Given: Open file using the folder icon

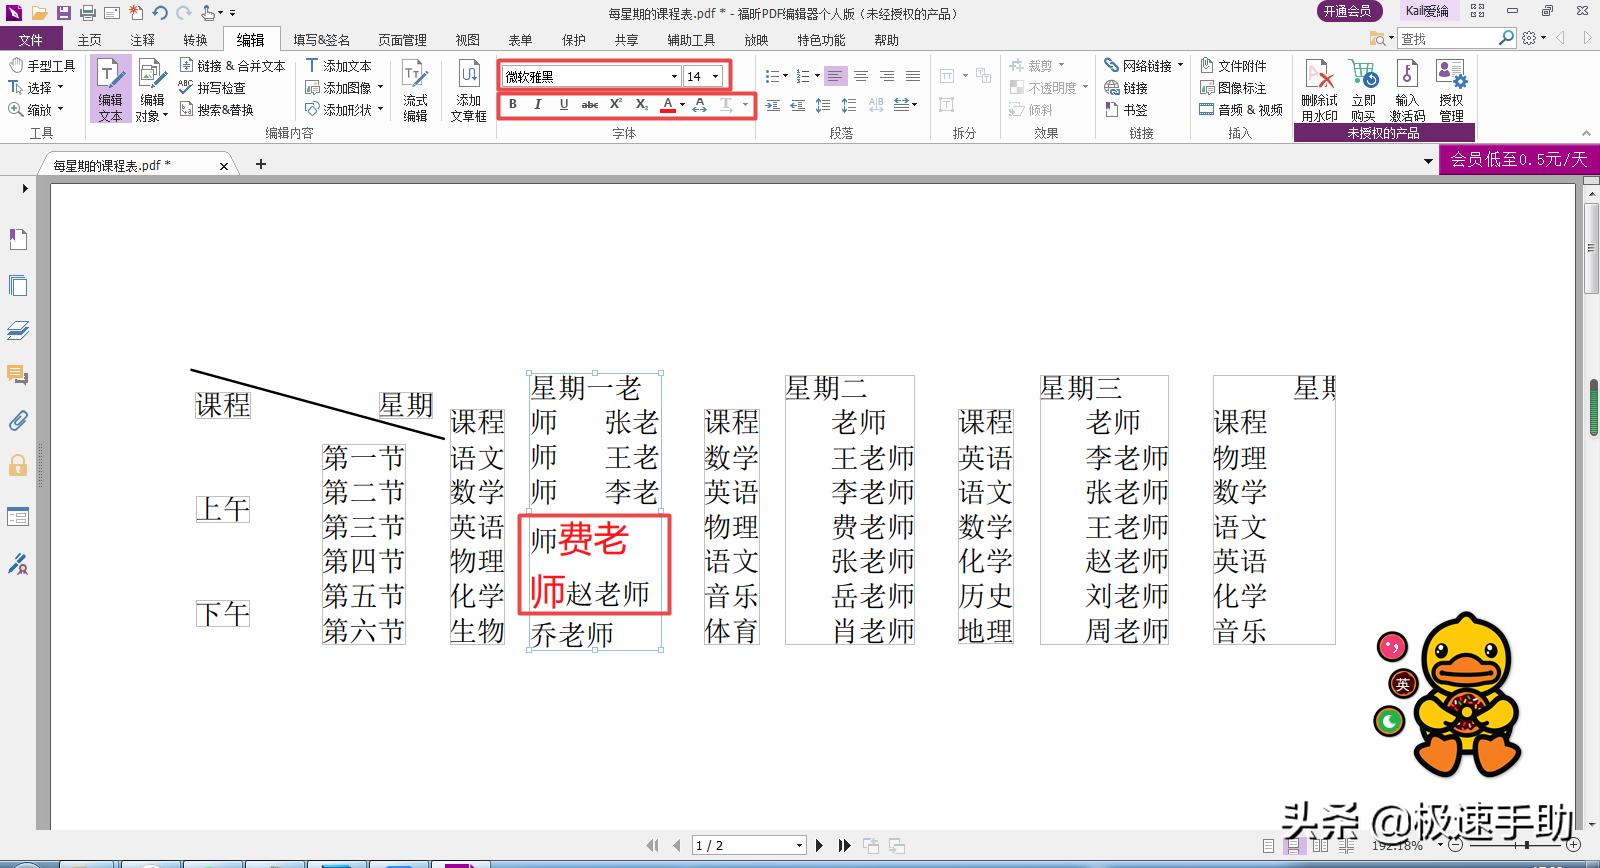Looking at the screenshot, I should [40, 13].
